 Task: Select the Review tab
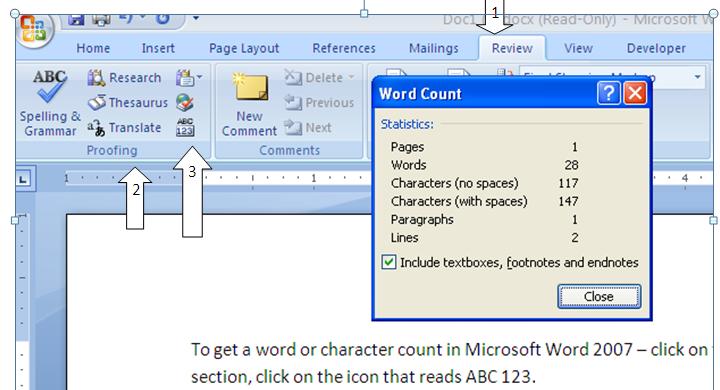point(512,48)
